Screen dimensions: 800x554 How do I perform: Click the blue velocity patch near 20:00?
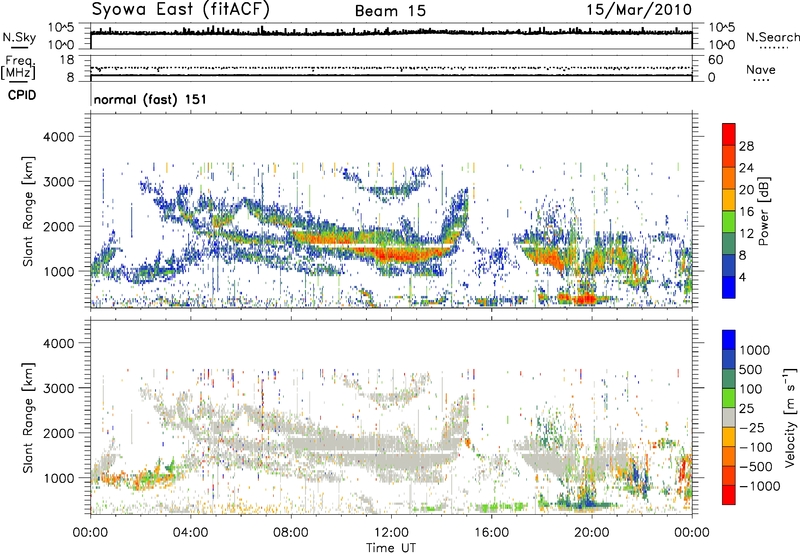click(586, 499)
